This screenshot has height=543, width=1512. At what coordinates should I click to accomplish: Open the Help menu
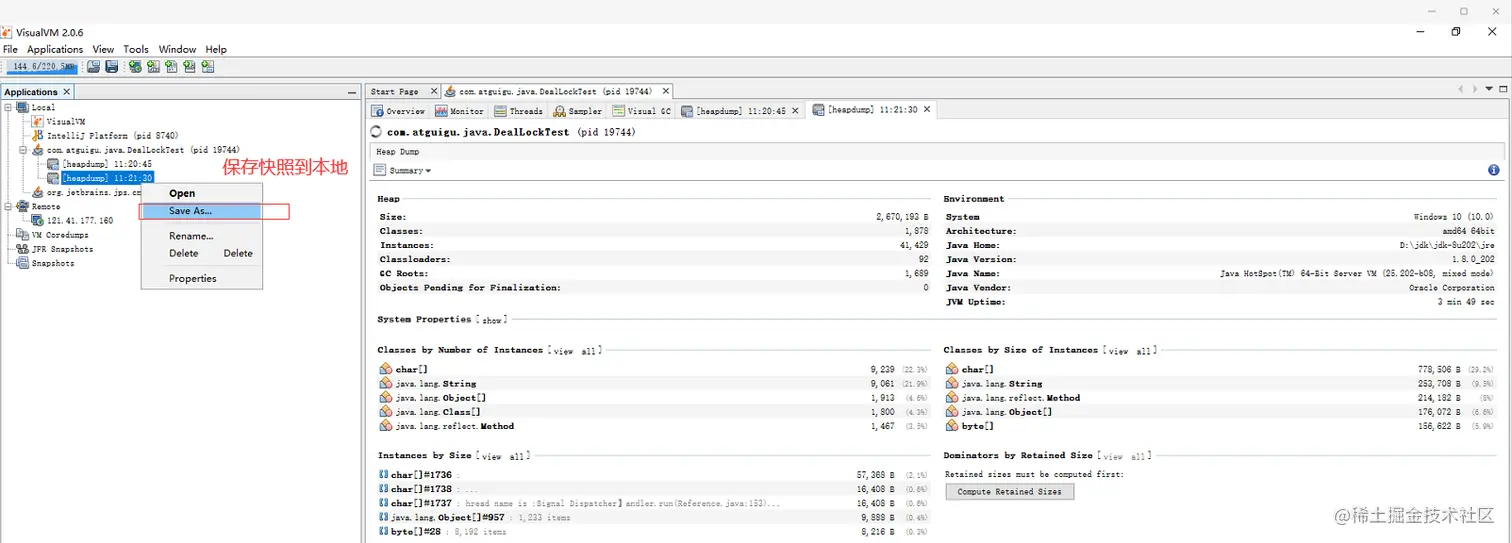click(x=216, y=49)
